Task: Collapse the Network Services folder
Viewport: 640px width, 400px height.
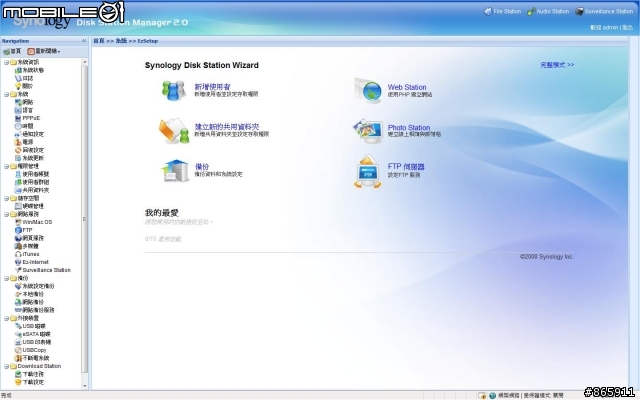Action: (x=6, y=214)
